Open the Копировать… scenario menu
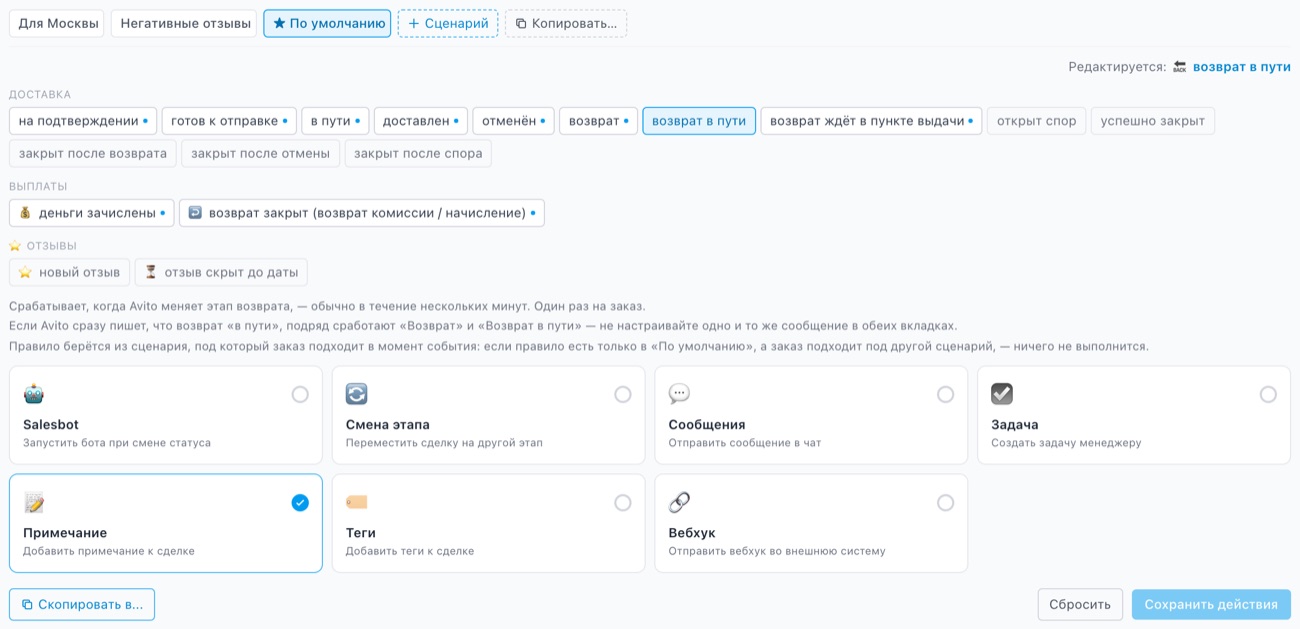Image resolution: width=1300 pixels, height=629 pixels. (x=566, y=23)
